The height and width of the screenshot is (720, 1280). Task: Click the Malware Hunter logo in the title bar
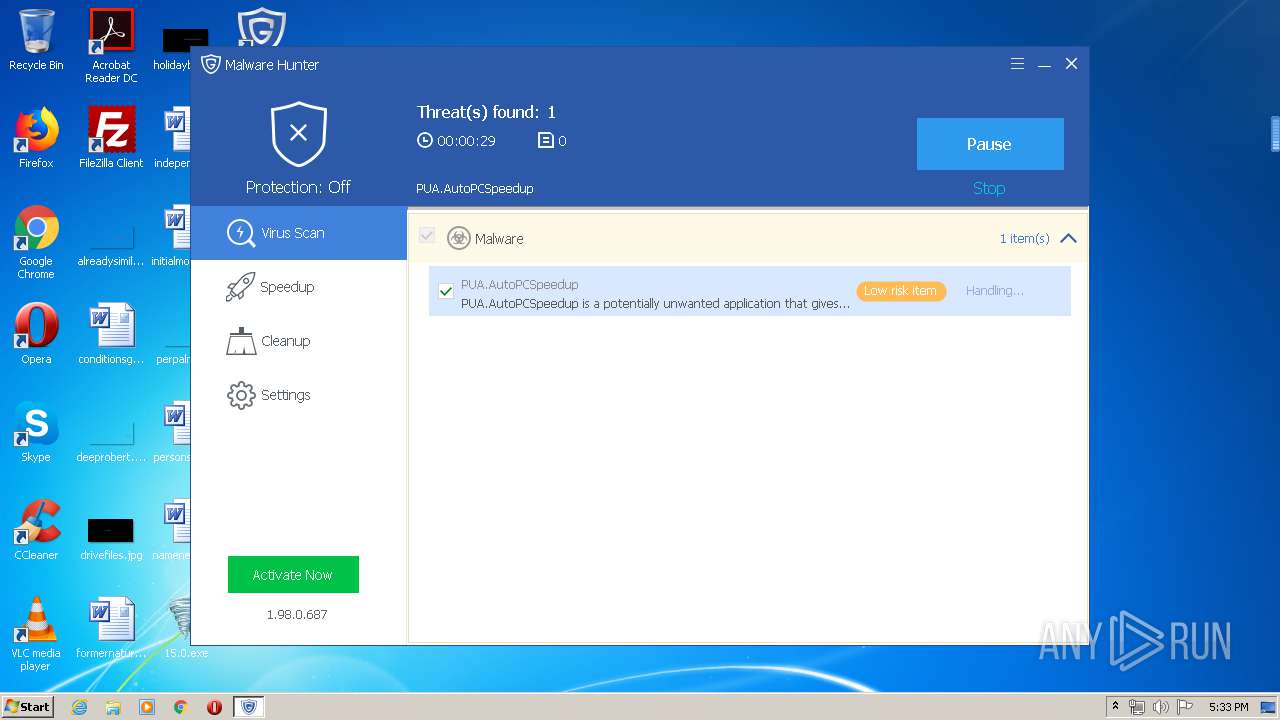(210, 64)
